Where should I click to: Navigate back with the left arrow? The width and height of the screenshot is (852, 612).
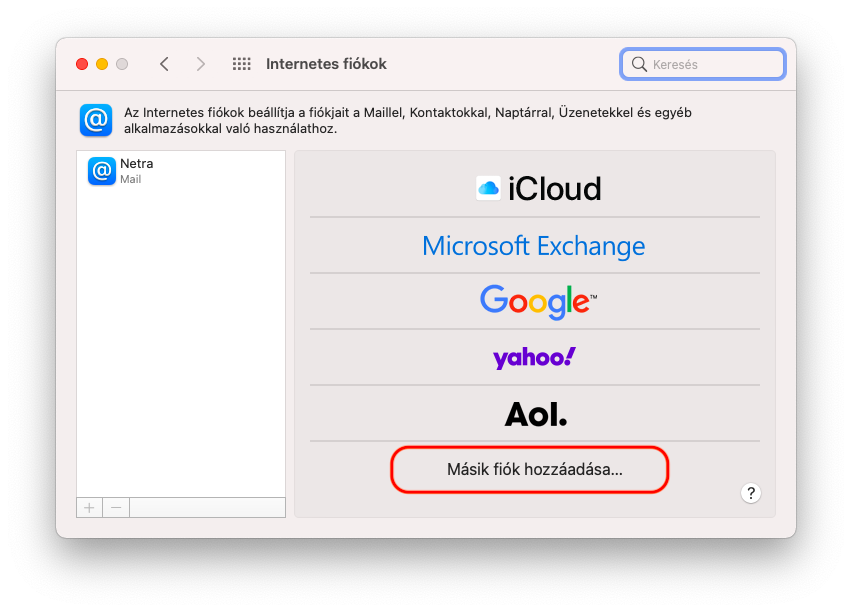coord(164,63)
